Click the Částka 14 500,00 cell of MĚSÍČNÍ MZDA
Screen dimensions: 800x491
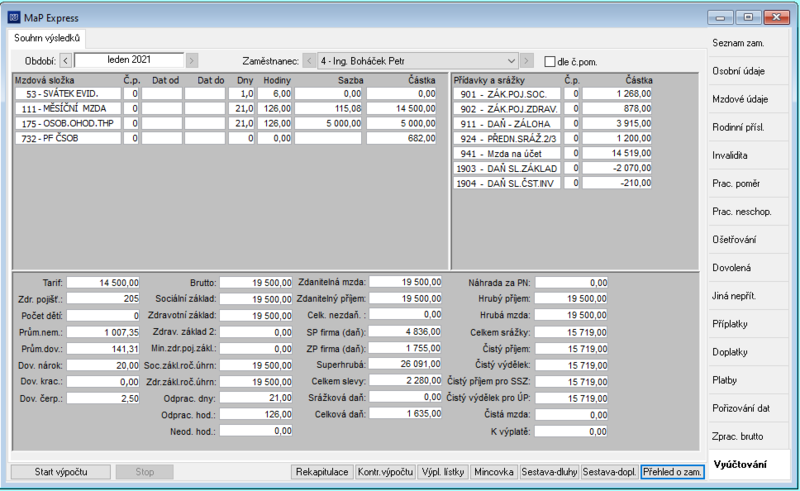402,109
